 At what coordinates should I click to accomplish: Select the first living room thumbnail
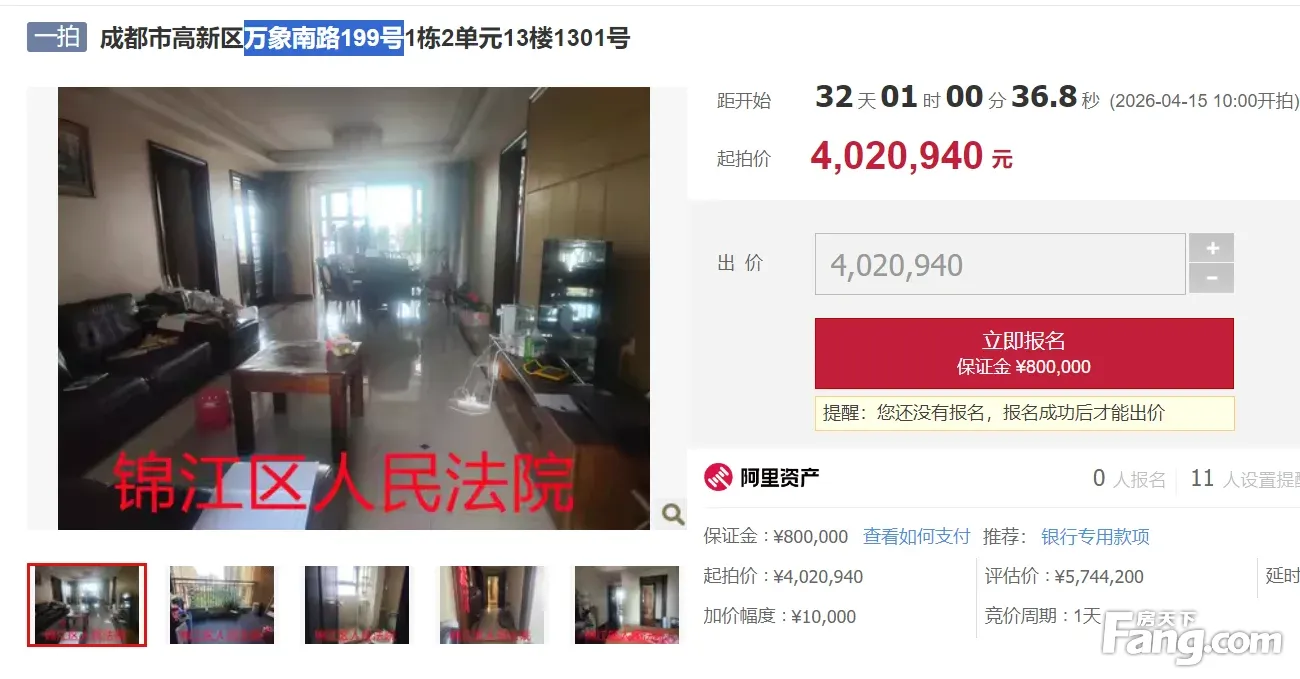click(87, 605)
